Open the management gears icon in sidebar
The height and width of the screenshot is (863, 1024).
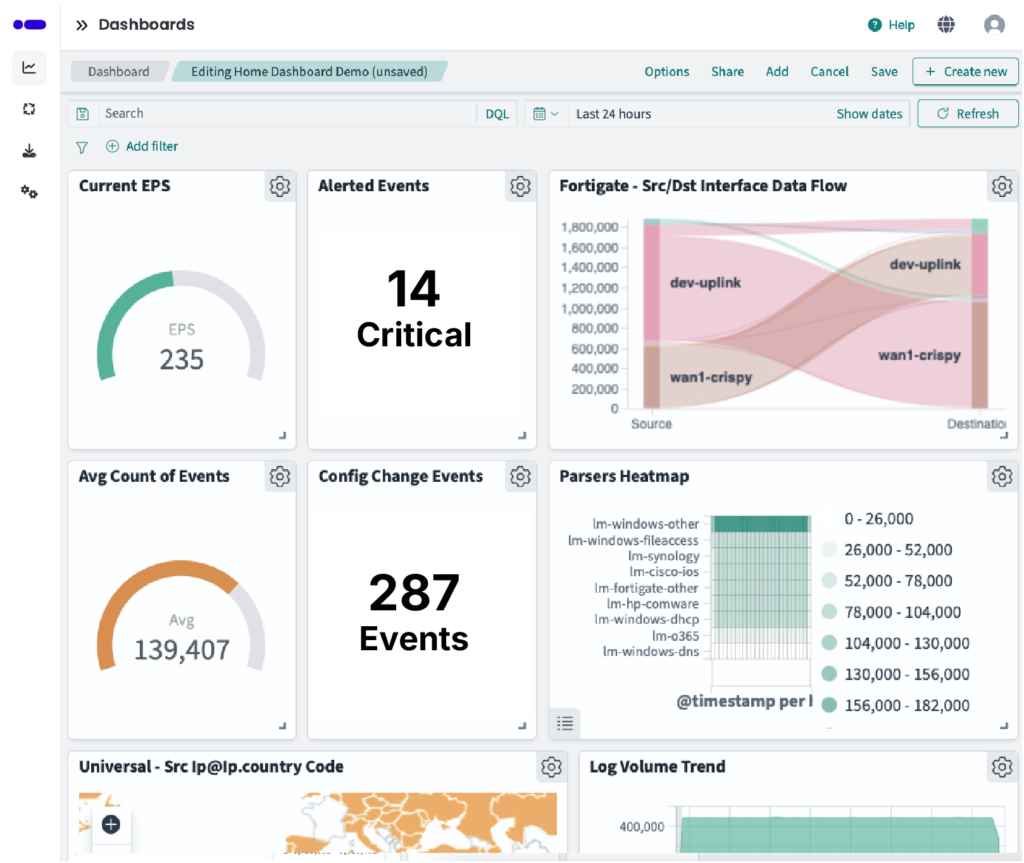tap(29, 192)
